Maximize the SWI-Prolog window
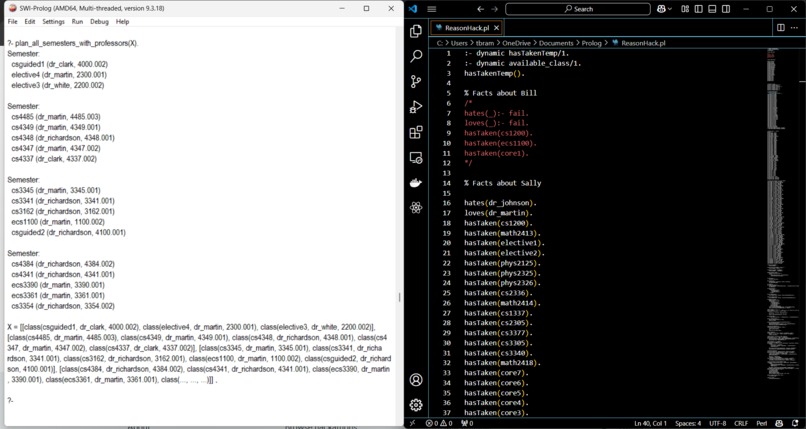Screen dimensions: 806x429 coord(367,8)
